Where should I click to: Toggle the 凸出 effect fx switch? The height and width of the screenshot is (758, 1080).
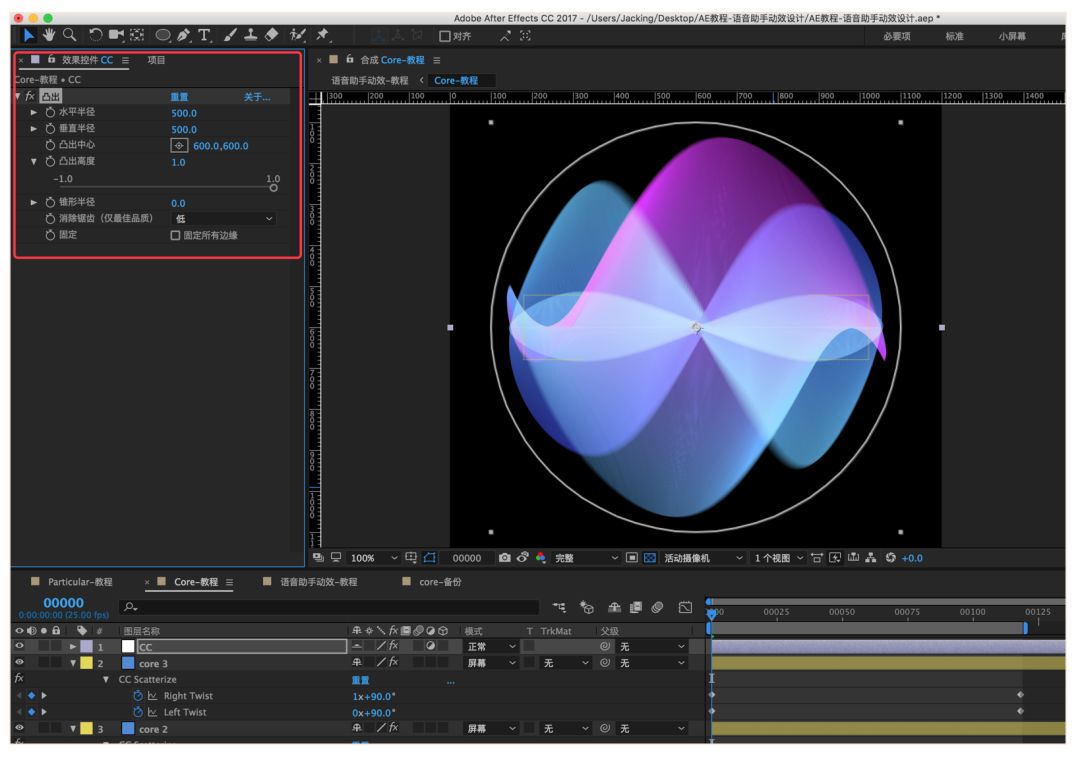[x=30, y=96]
